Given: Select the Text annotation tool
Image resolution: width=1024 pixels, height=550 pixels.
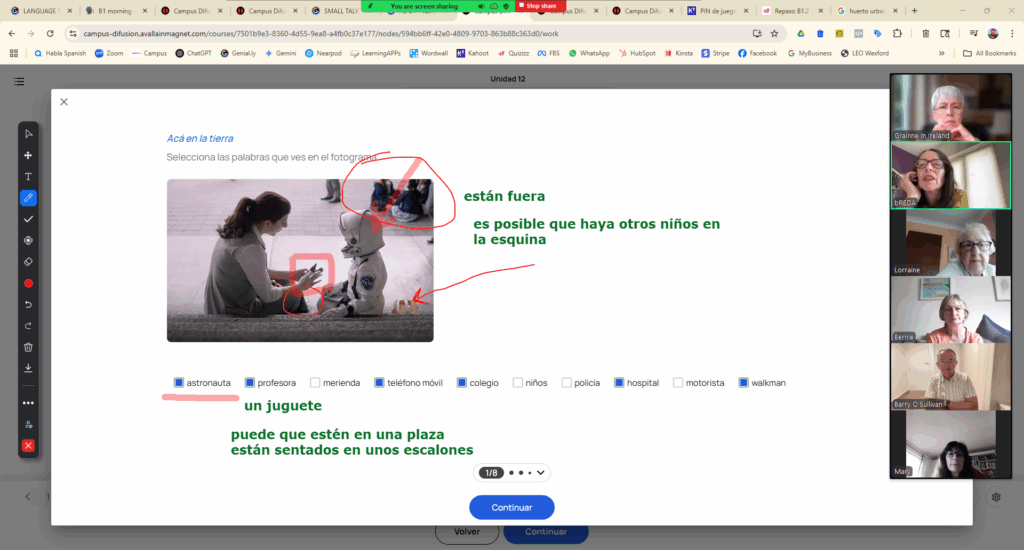Looking at the screenshot, I should (28, 176).
